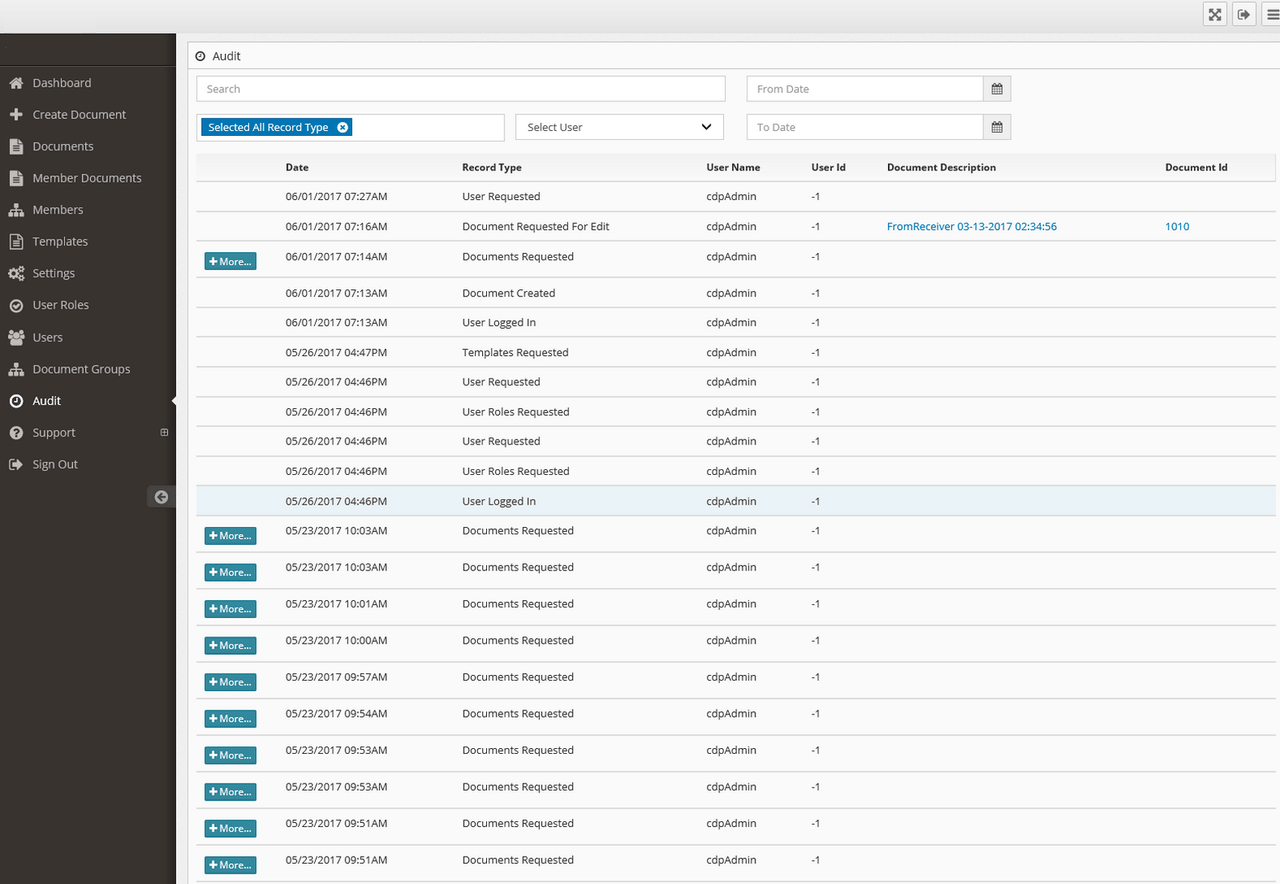The width and height of the screenshot is (1280, 884).
Task: Click the User Name column header
Action: point(733,168)
